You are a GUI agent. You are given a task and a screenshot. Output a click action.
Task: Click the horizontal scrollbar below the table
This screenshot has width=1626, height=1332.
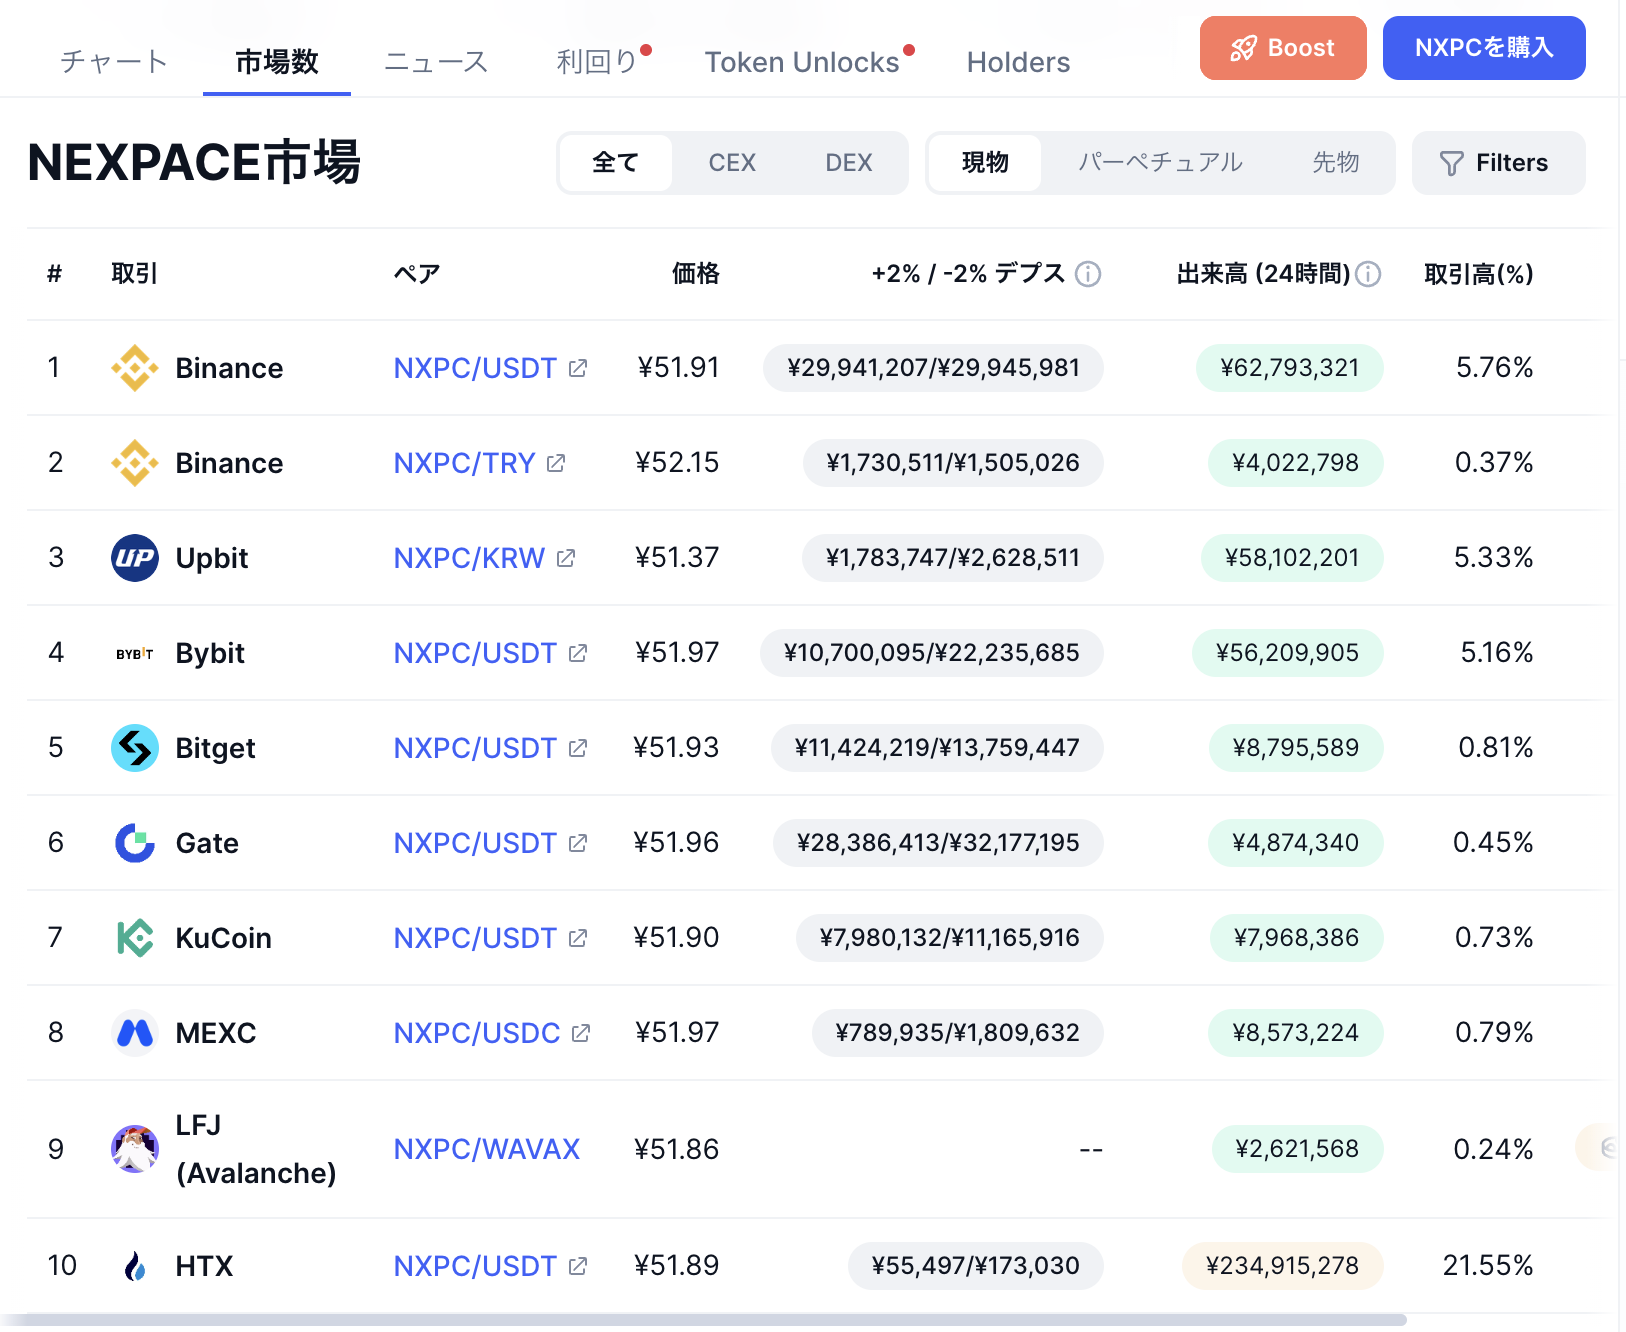coord(703,1320)
